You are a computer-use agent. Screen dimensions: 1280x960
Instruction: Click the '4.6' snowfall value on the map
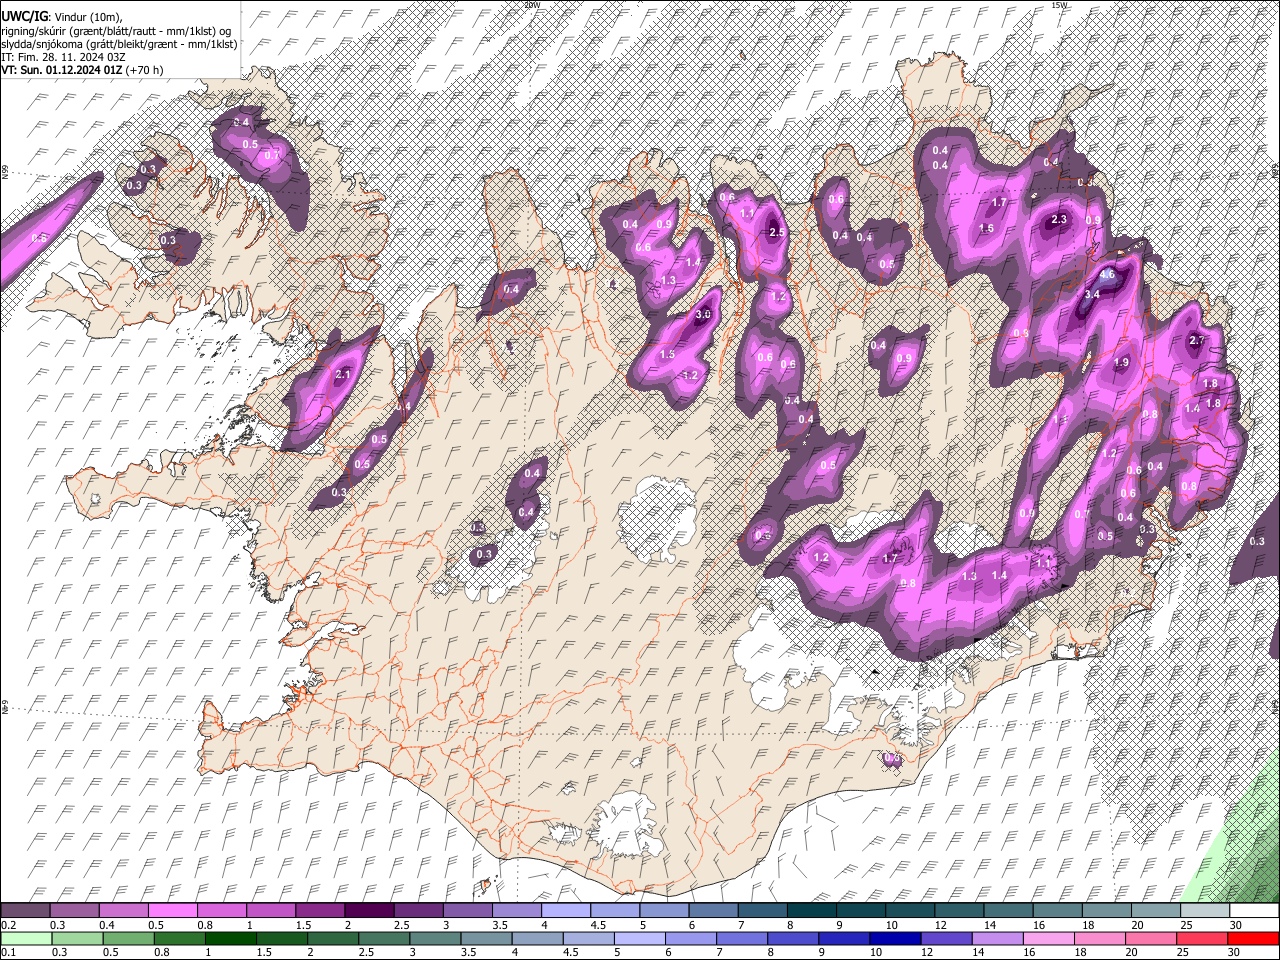[1107, 274]
